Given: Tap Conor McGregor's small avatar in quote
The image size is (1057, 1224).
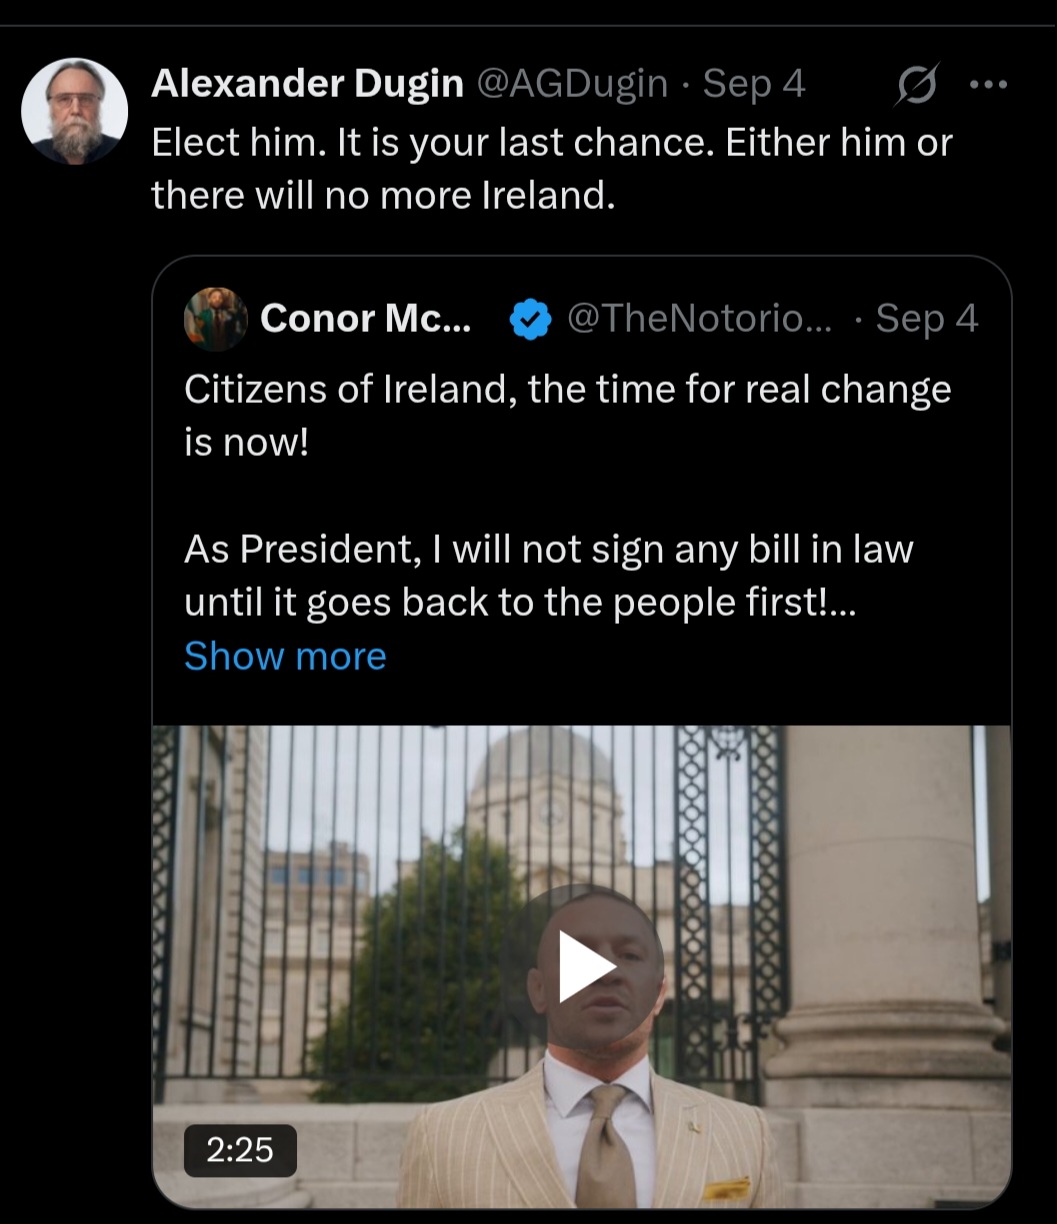Looking at the screenshot, I should point(215,319).
